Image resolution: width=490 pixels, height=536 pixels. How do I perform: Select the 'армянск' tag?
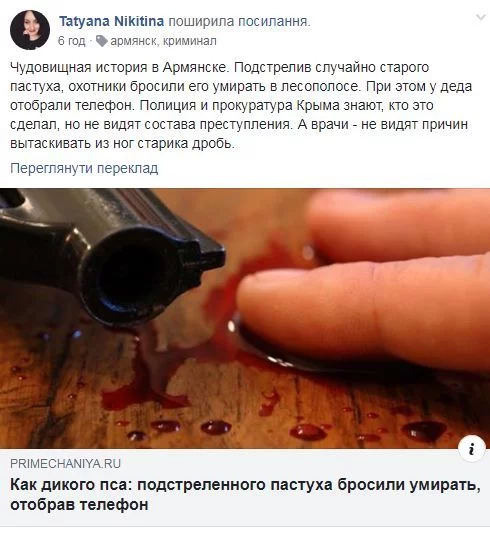(133, 41)
